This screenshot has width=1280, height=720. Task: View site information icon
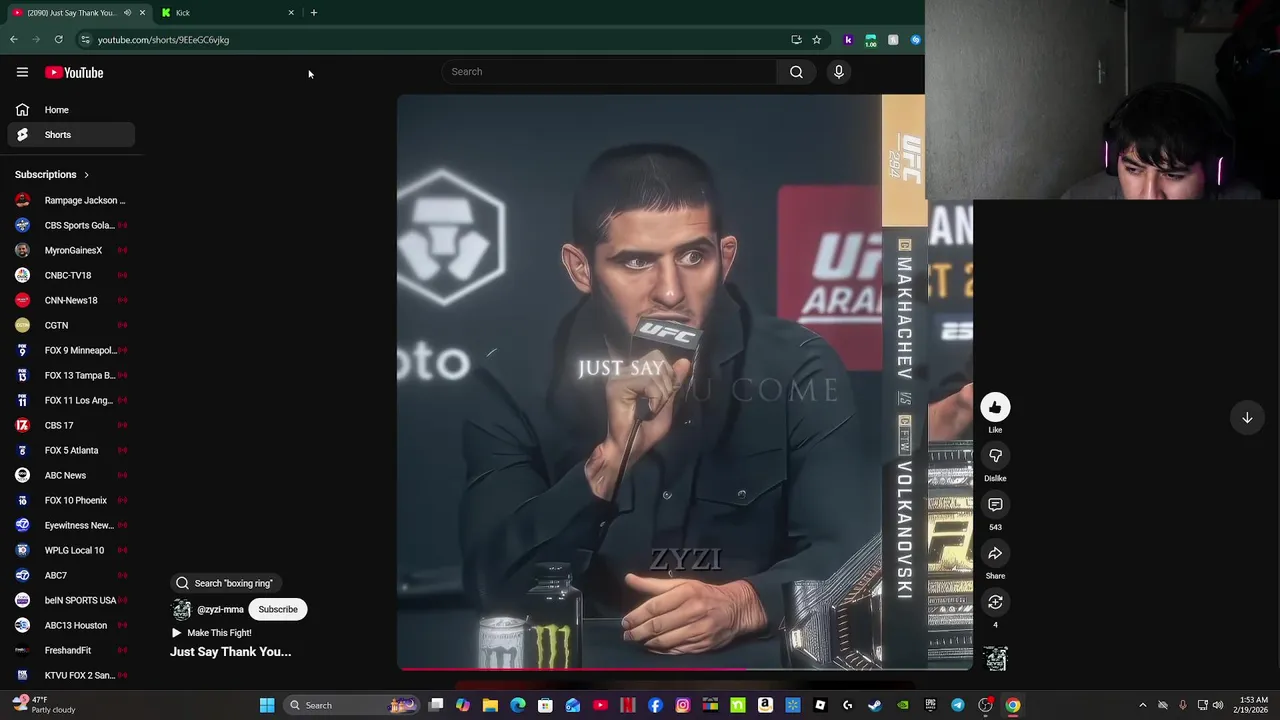click(85, 40)
